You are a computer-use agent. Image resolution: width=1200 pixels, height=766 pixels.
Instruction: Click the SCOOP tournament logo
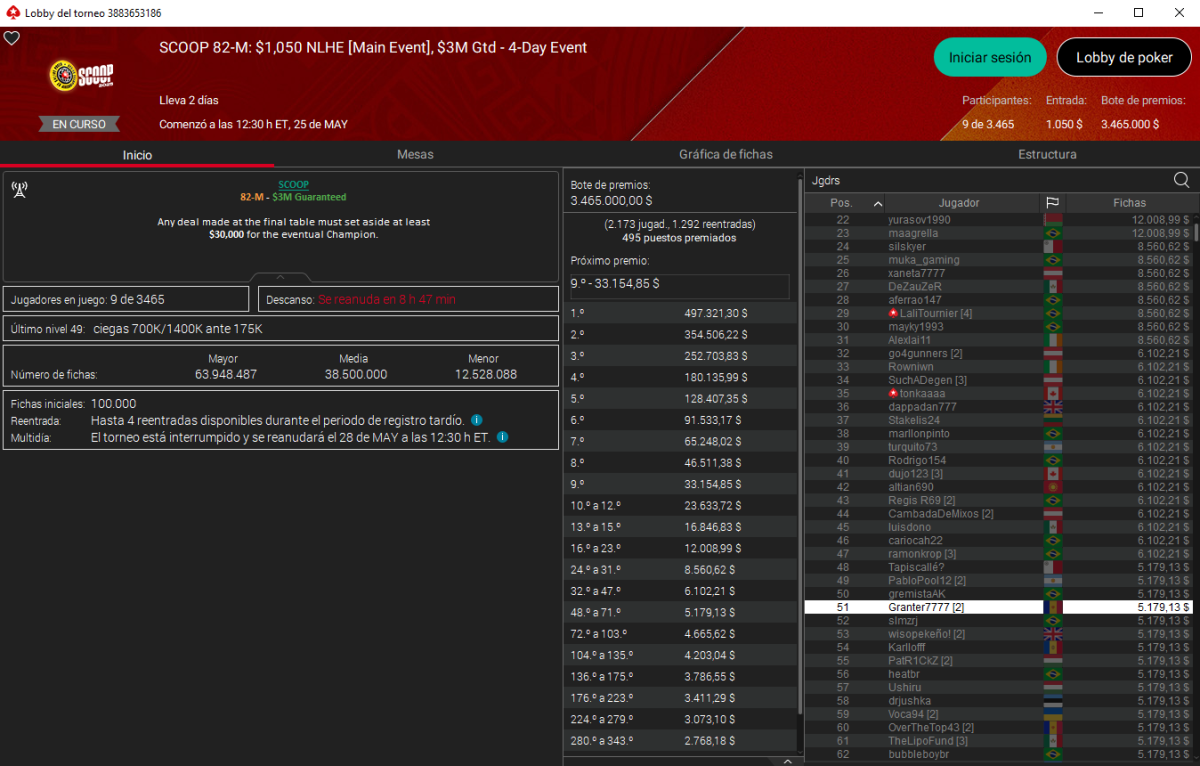[x=81, y=77]
